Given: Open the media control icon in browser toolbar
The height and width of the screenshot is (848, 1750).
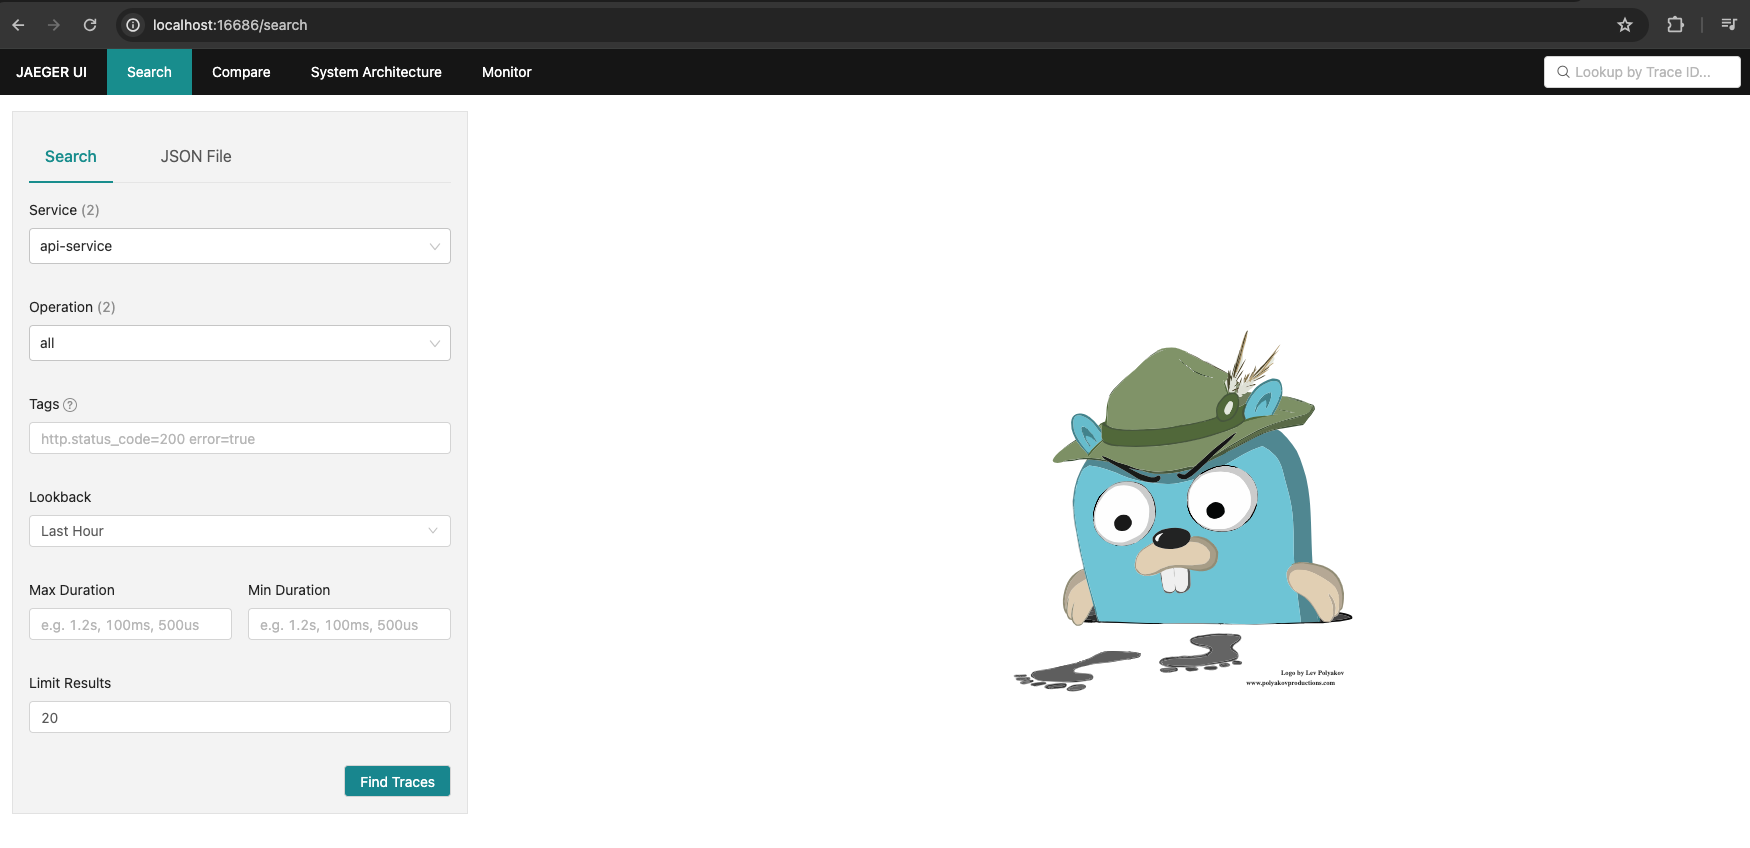Looking at the screenshot, I should 1728,25.
